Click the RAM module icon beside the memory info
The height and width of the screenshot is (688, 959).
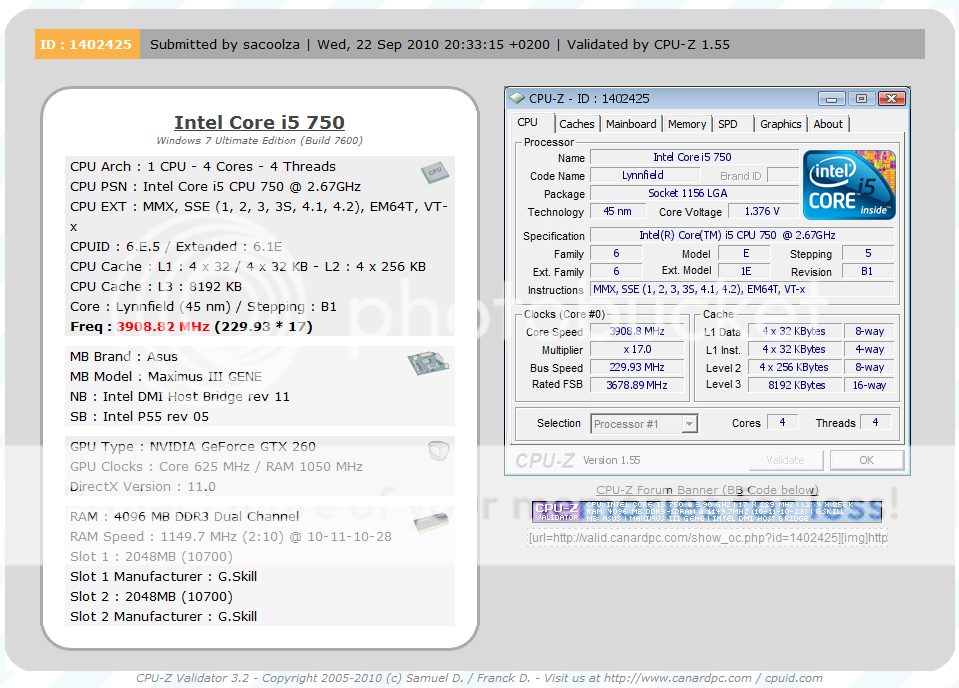430,523
